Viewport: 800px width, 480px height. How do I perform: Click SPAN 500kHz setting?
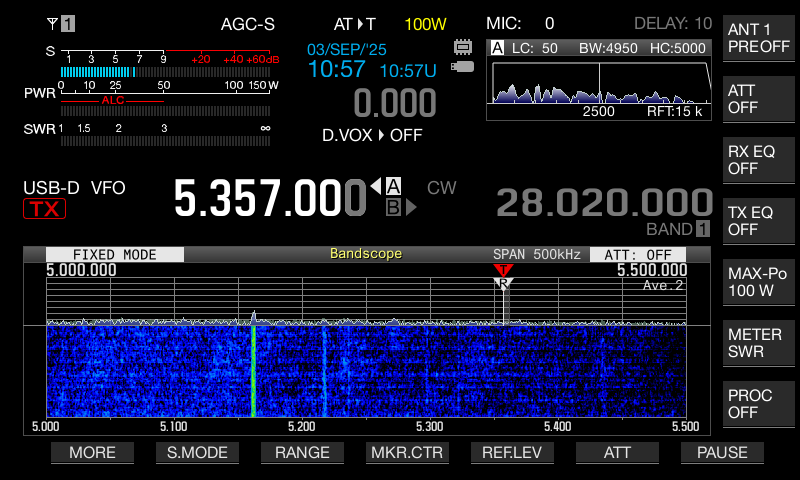(x=536, y=254)
